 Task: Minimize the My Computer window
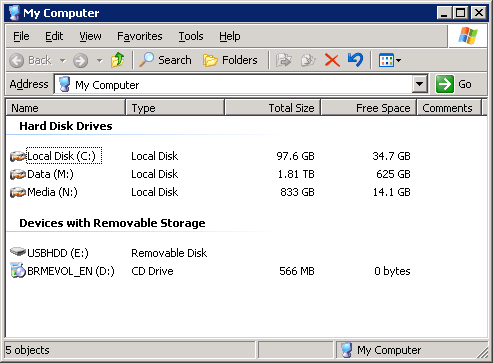coord(444,13)
